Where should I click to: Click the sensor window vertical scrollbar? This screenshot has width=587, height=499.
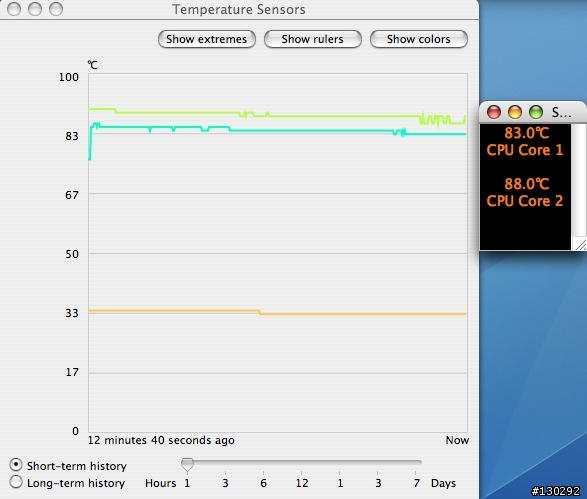(579, 181)
